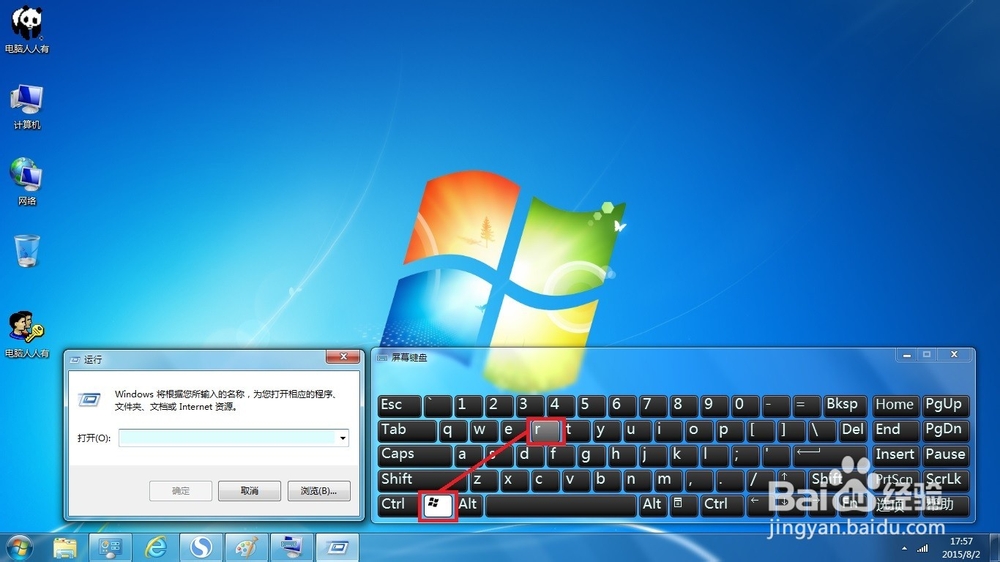Screen dimensions: 1000x562
Task: Toggle the ScrLk key
Action: (946, 480)
